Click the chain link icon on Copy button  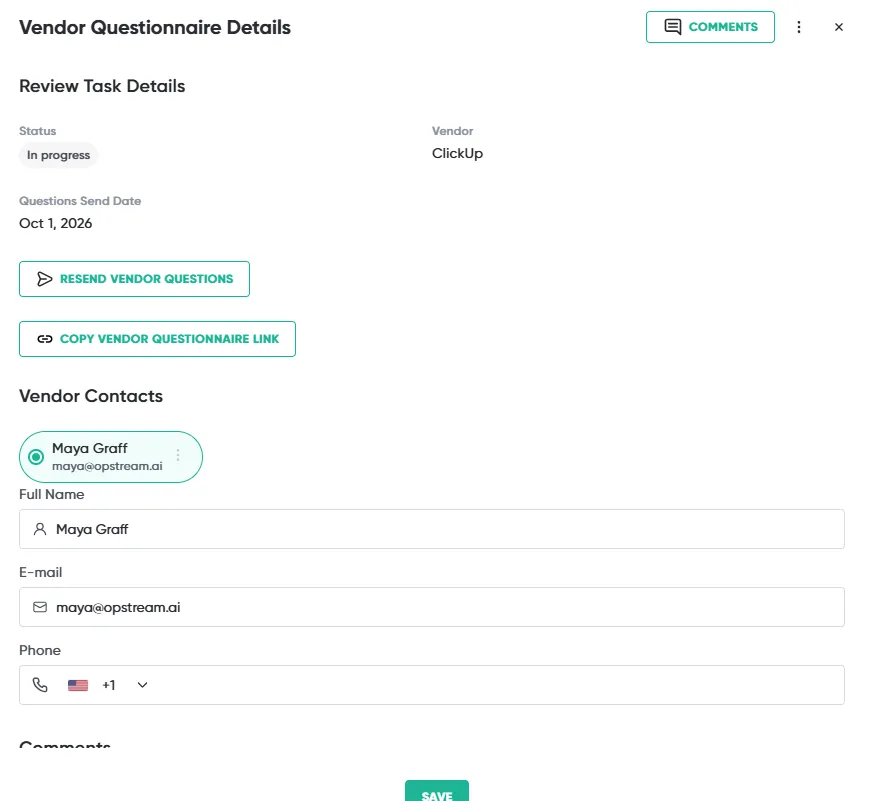pos(45,339)
